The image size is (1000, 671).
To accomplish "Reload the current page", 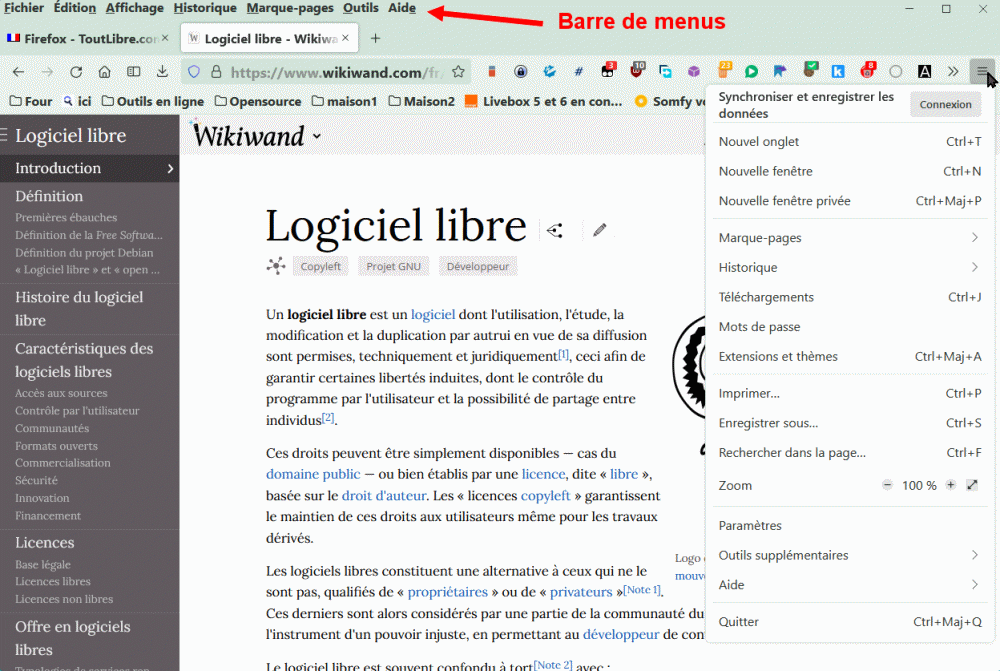I will tap(76, 72).
